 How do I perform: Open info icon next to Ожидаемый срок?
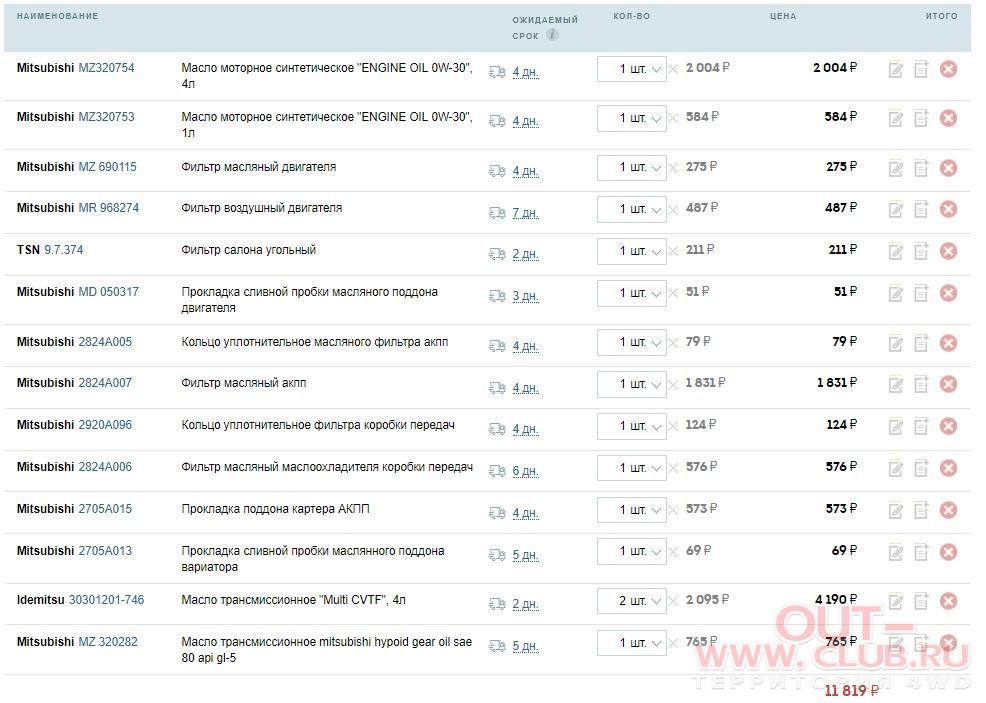552,35
